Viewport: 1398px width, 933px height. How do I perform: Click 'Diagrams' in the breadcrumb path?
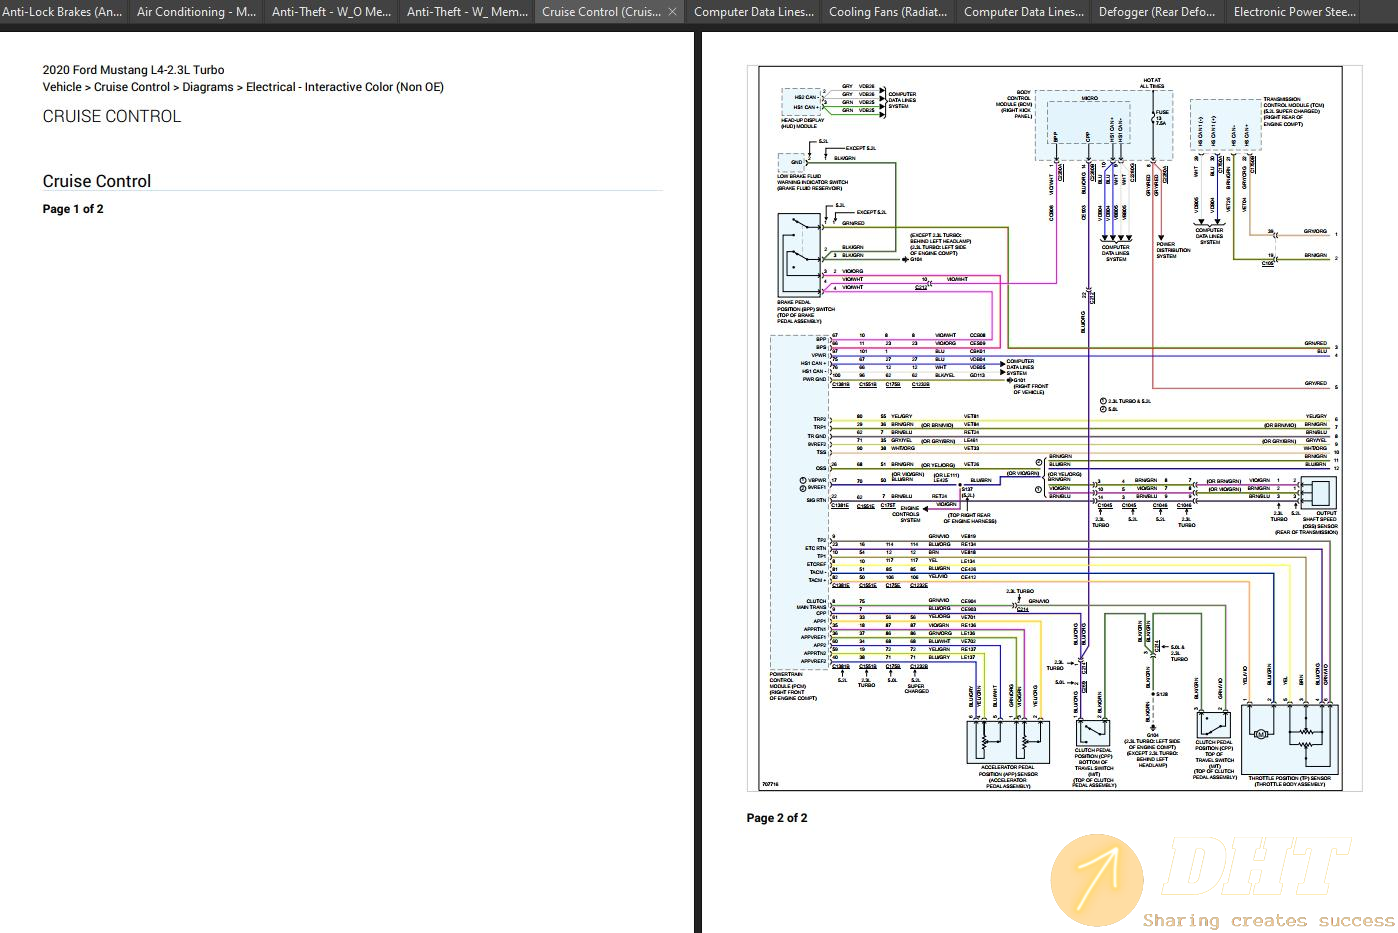point(207,87)
